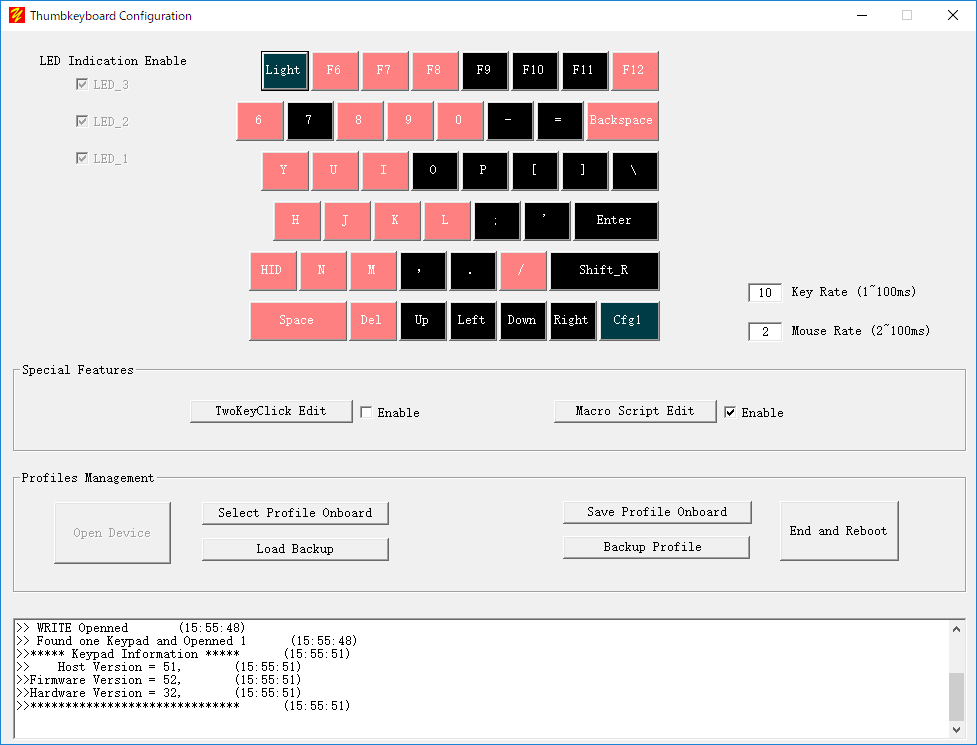Select the F11 key
977x745 pixels.
[x=584, y=70]
